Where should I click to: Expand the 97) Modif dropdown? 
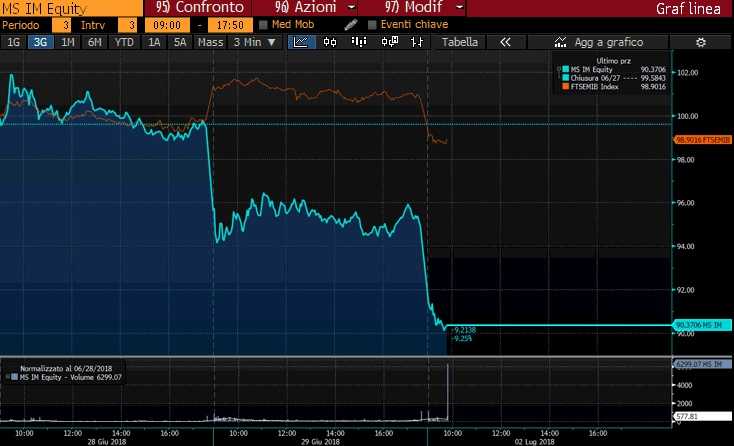pyautogui.click(x=460, y=7)
